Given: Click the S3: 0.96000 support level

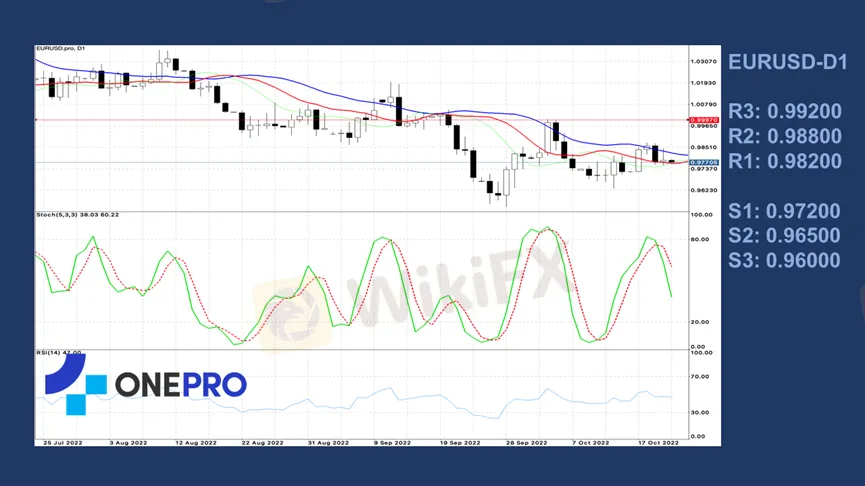Looking at the screenshot, I should [784, 261].
